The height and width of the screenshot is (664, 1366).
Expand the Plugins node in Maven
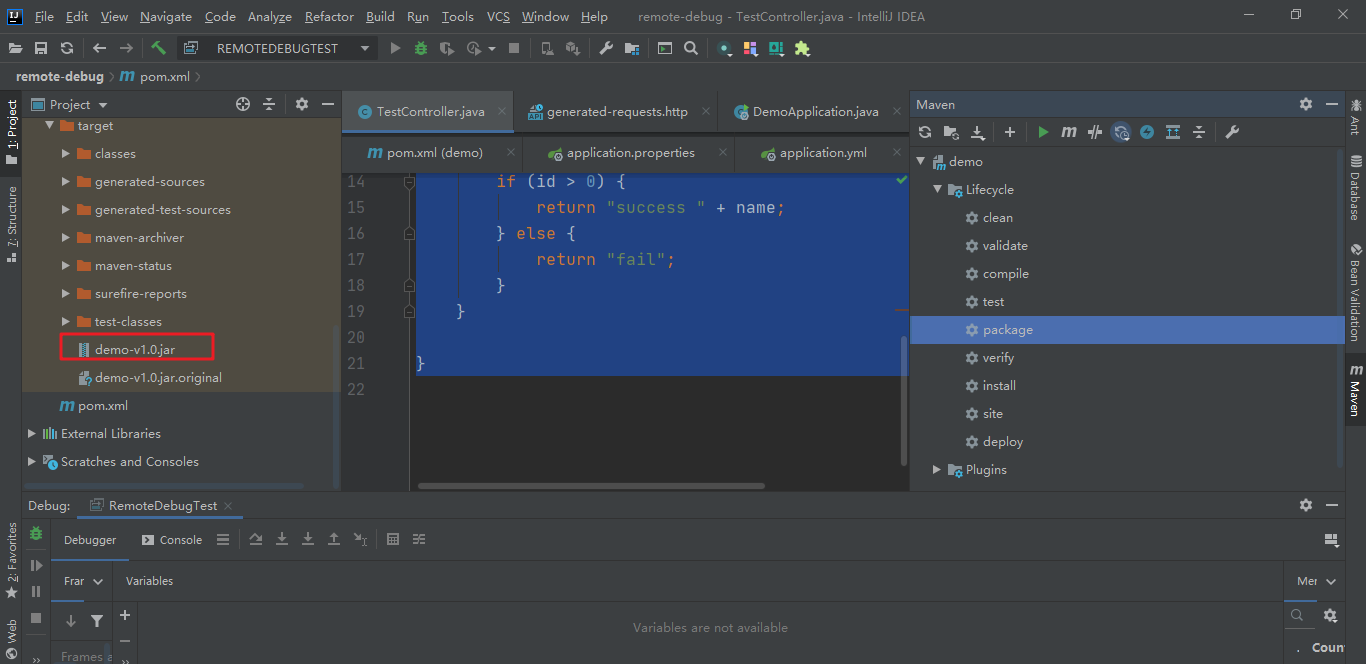tap(938, 470)
